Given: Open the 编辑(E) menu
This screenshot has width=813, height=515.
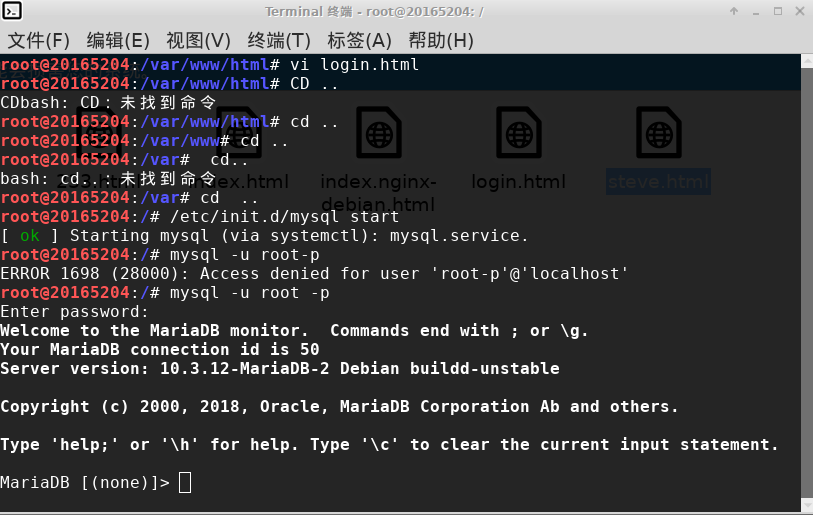Looking at the screenshot, I should coord(118,40).
